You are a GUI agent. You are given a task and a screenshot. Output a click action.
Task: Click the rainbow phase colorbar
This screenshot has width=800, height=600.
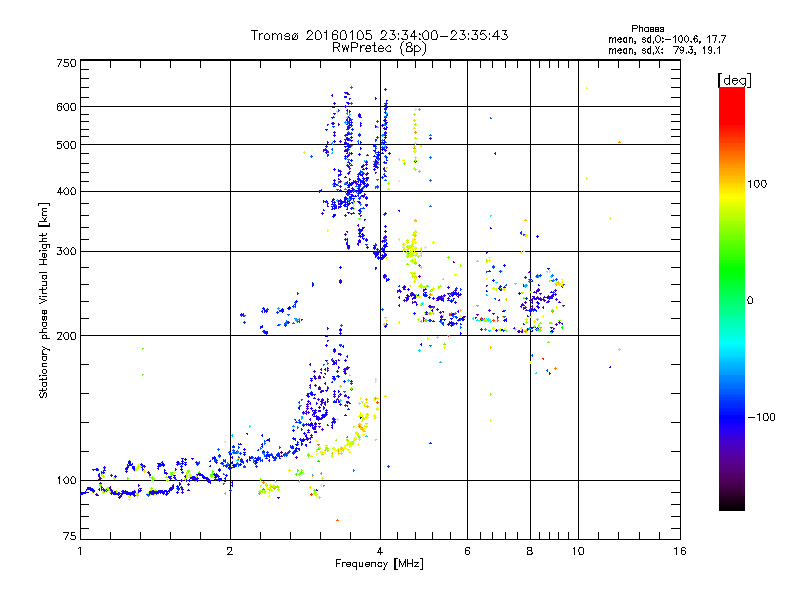732,299
